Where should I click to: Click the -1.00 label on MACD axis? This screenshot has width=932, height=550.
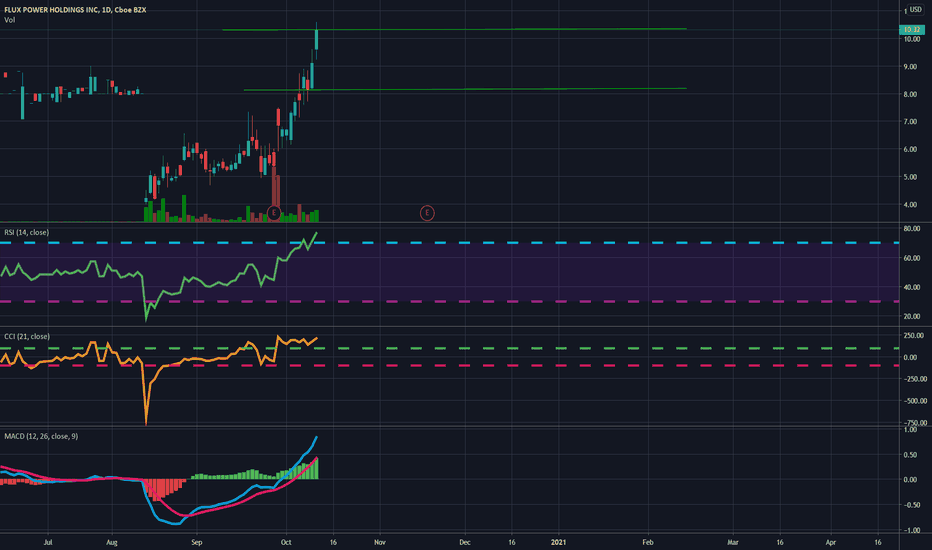[x=911, y=530]
